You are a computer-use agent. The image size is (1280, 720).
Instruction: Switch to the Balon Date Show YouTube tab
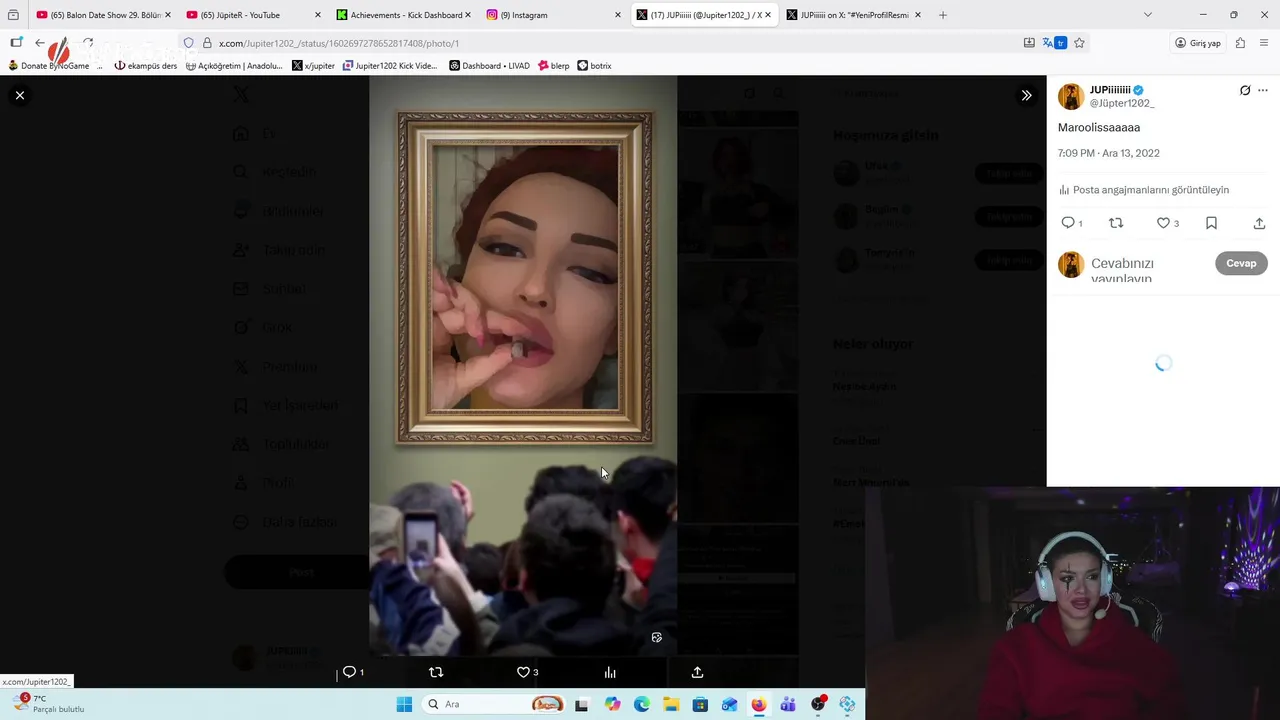[x=104, y=15]
